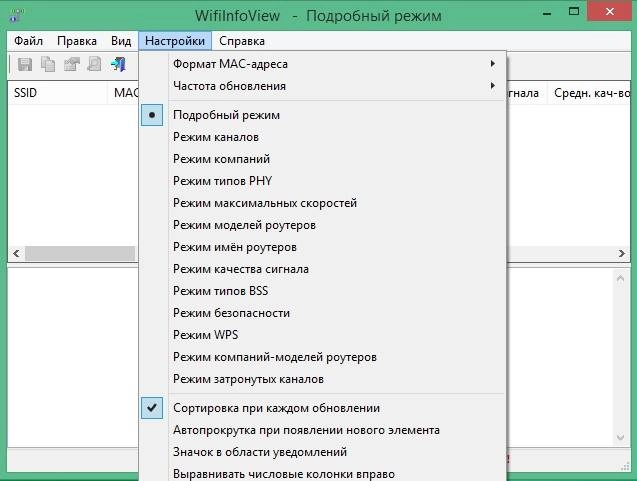Open the Правка menu

tap(77, 41)
